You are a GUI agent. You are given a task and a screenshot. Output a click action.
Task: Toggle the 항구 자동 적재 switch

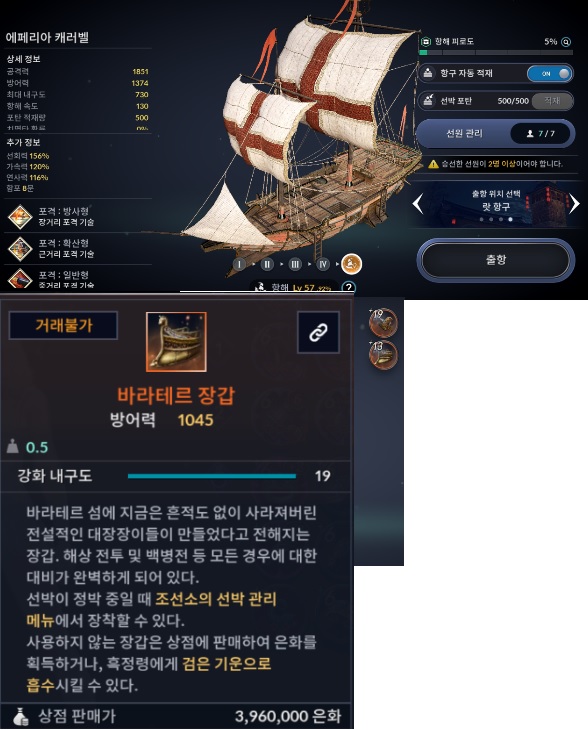(549, 74)
